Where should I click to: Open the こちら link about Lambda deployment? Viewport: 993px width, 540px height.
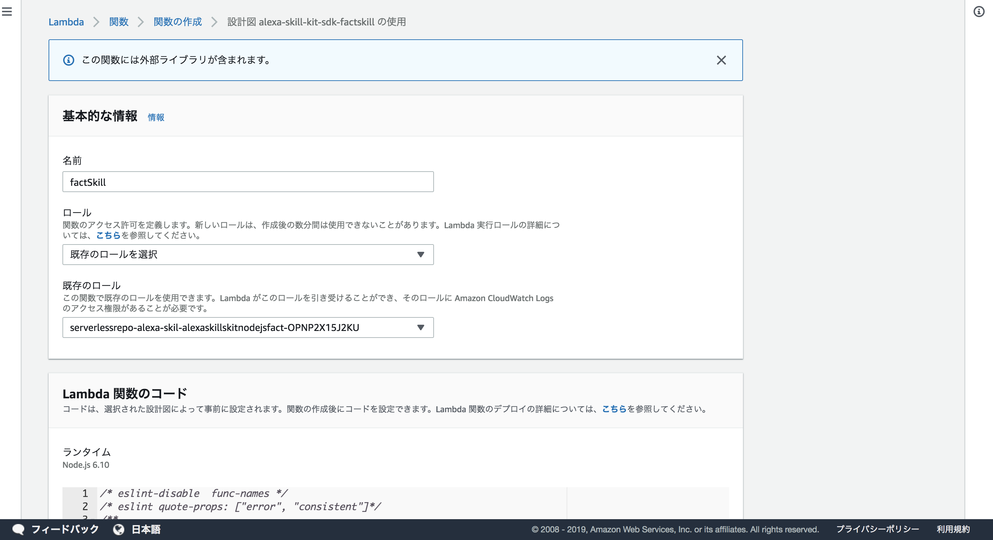coord(614,409)
